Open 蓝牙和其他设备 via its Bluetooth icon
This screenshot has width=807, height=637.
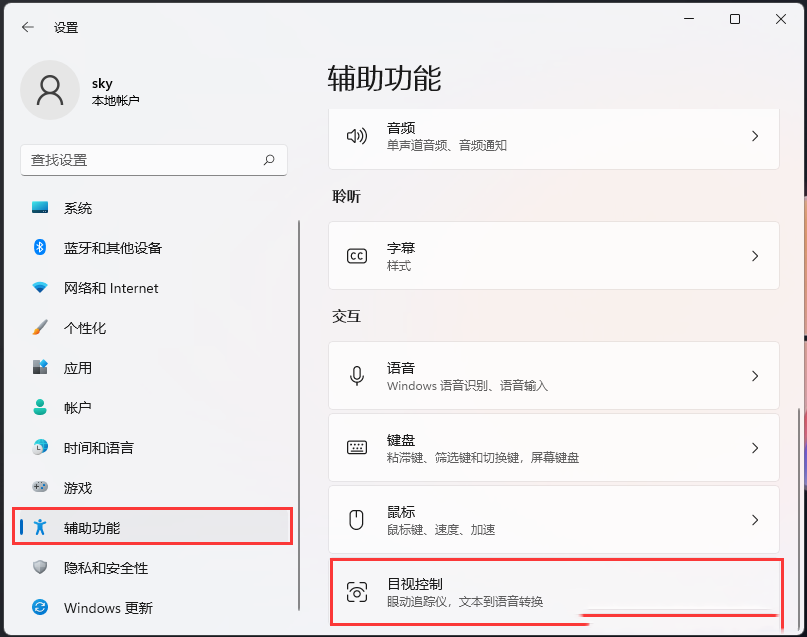pyautogui.click(x=38, y=248)
